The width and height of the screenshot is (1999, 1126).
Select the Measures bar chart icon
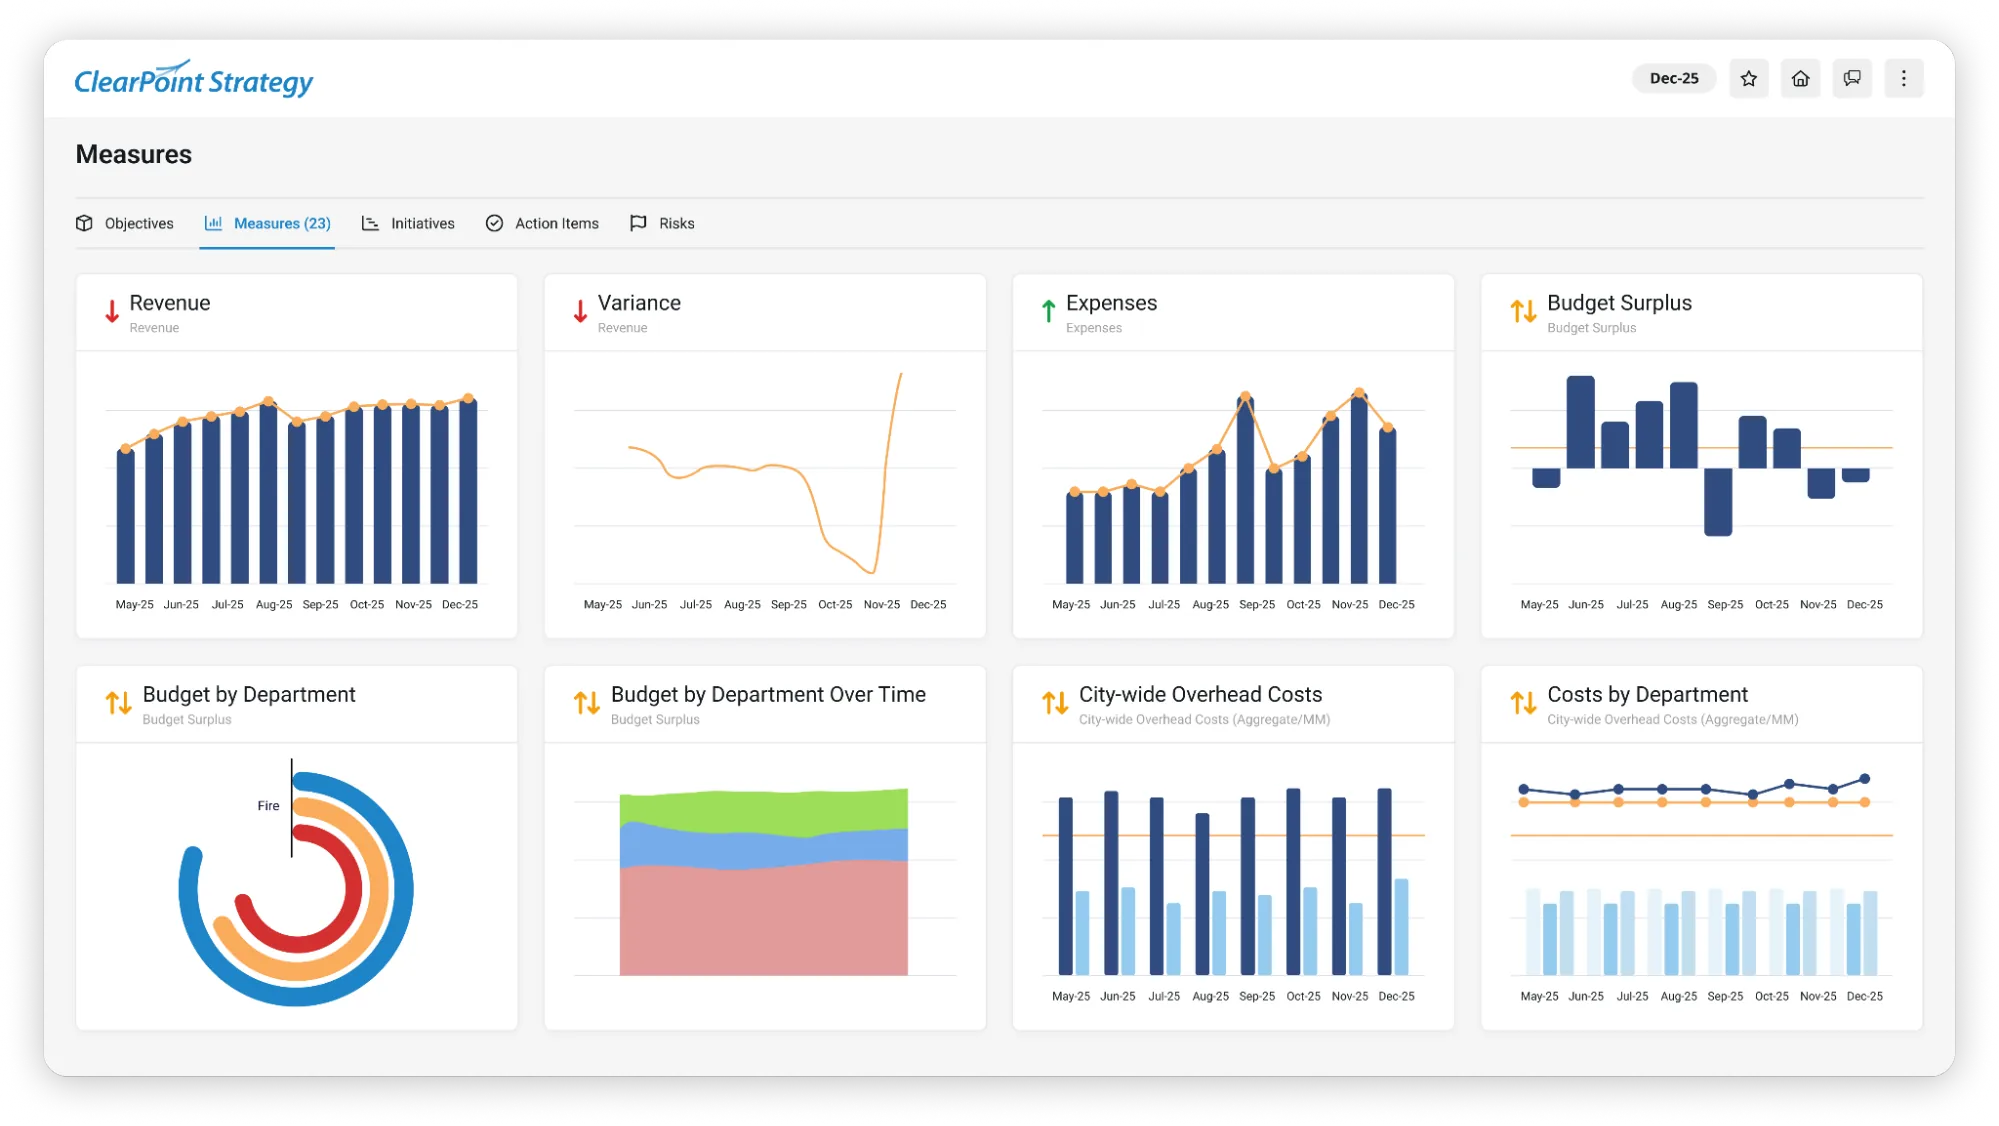pos(213,223)
